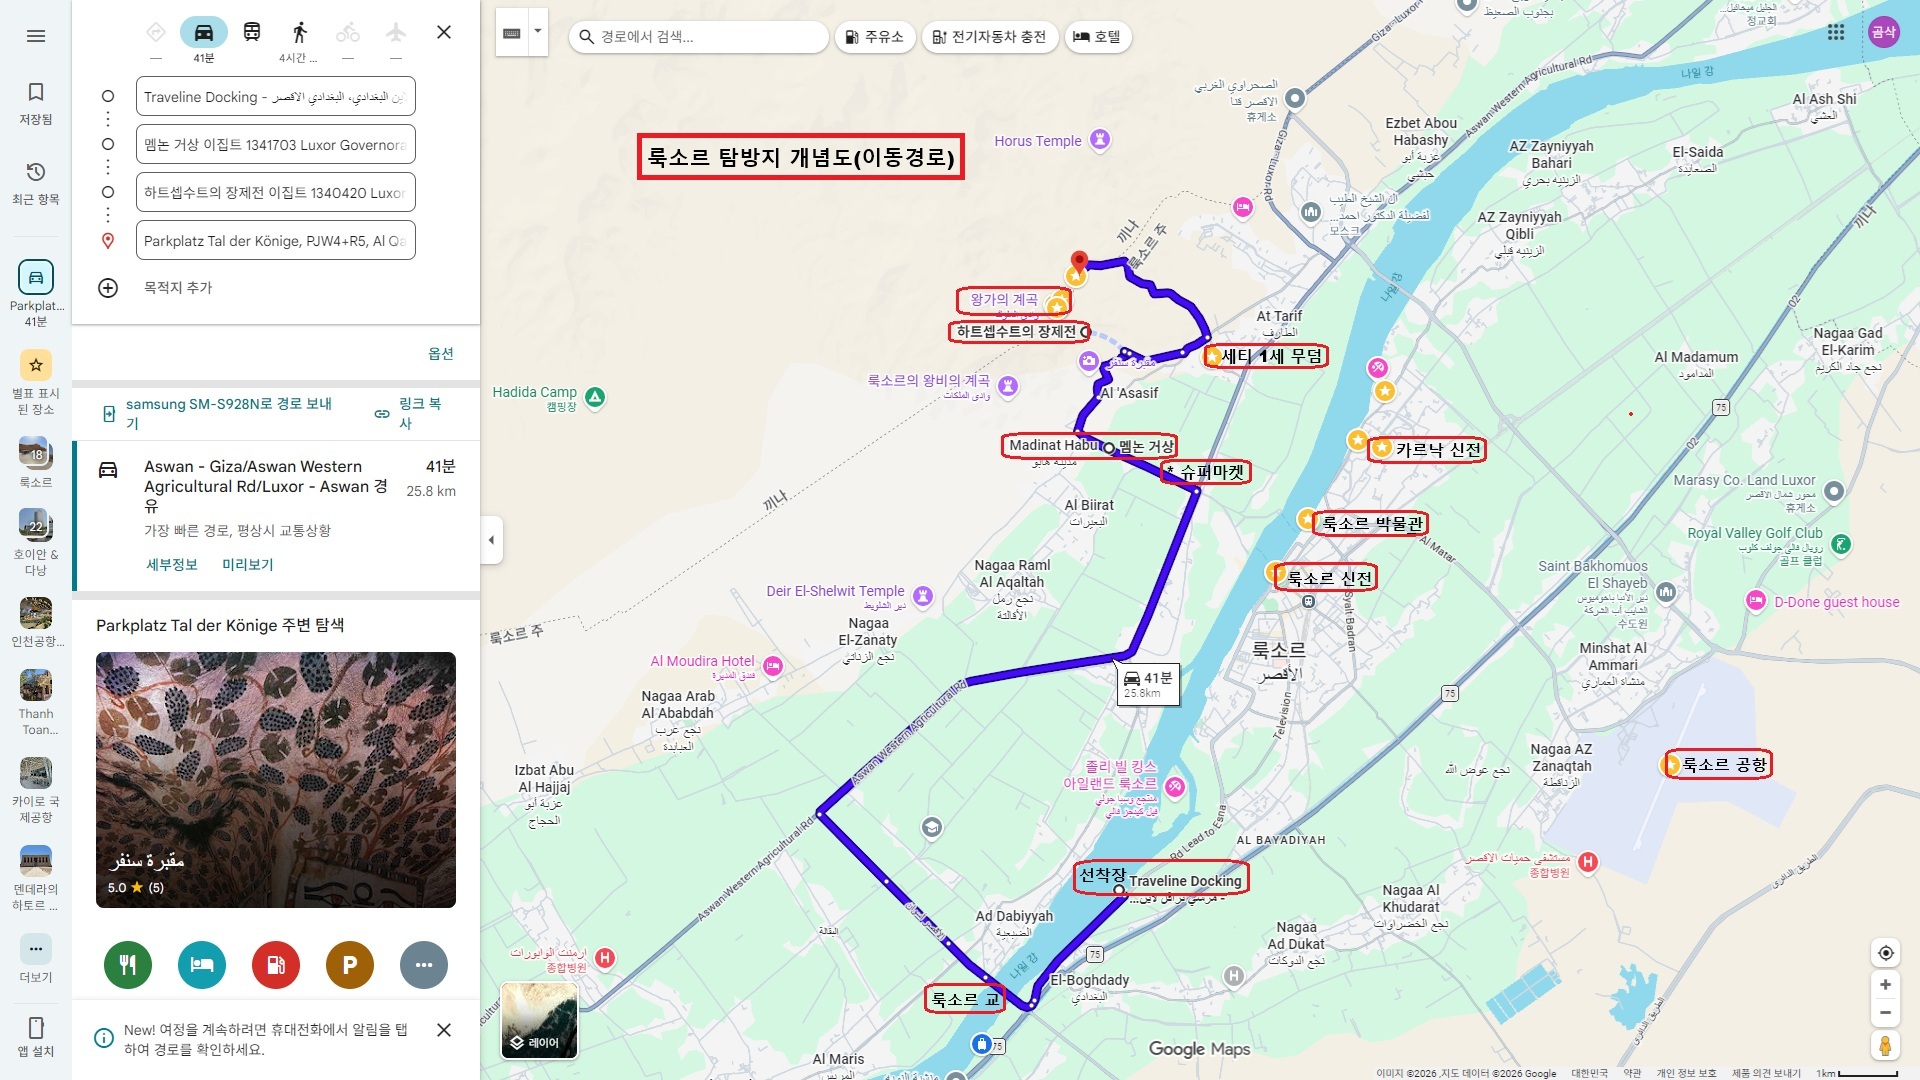Click the 옵션 route options button

pos(440,353)
